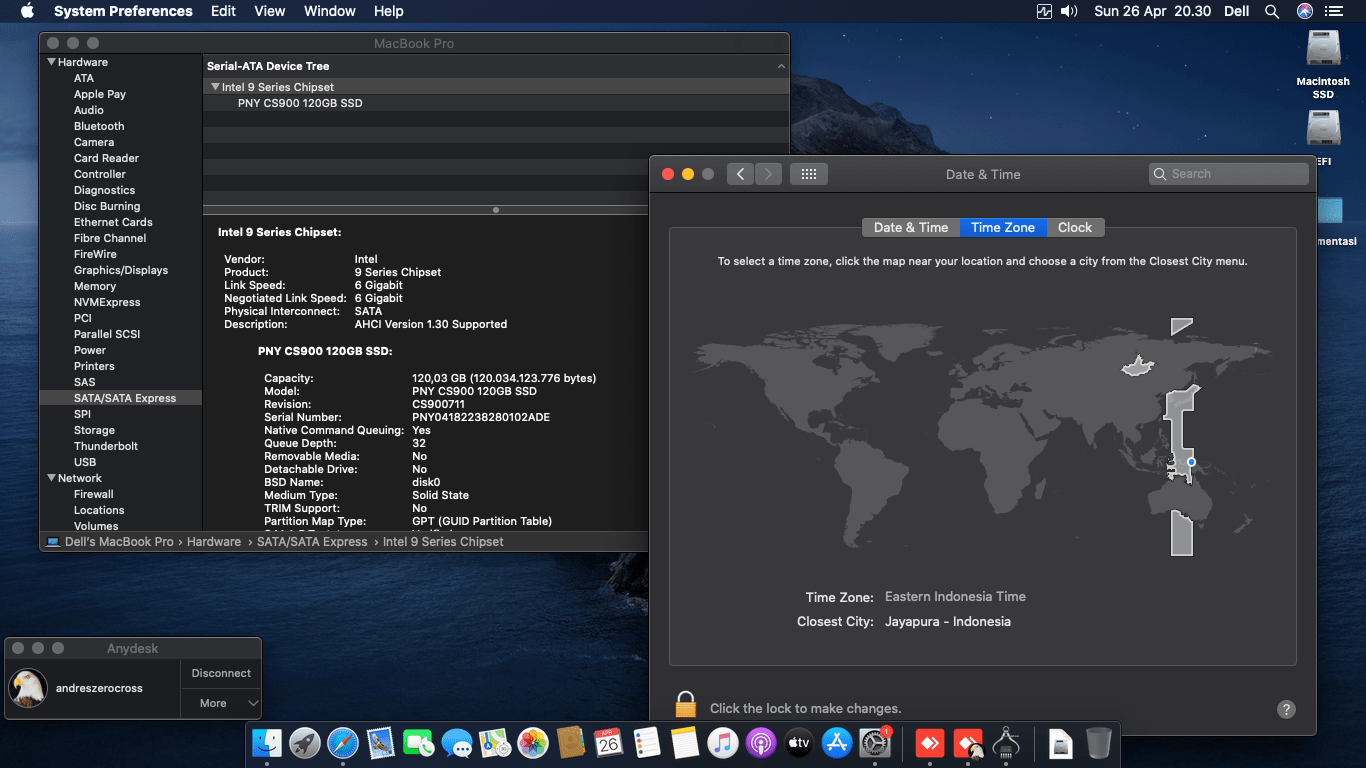Click the Dell user menu bar item
The image size is (1366, 768).
[1237, 11]
